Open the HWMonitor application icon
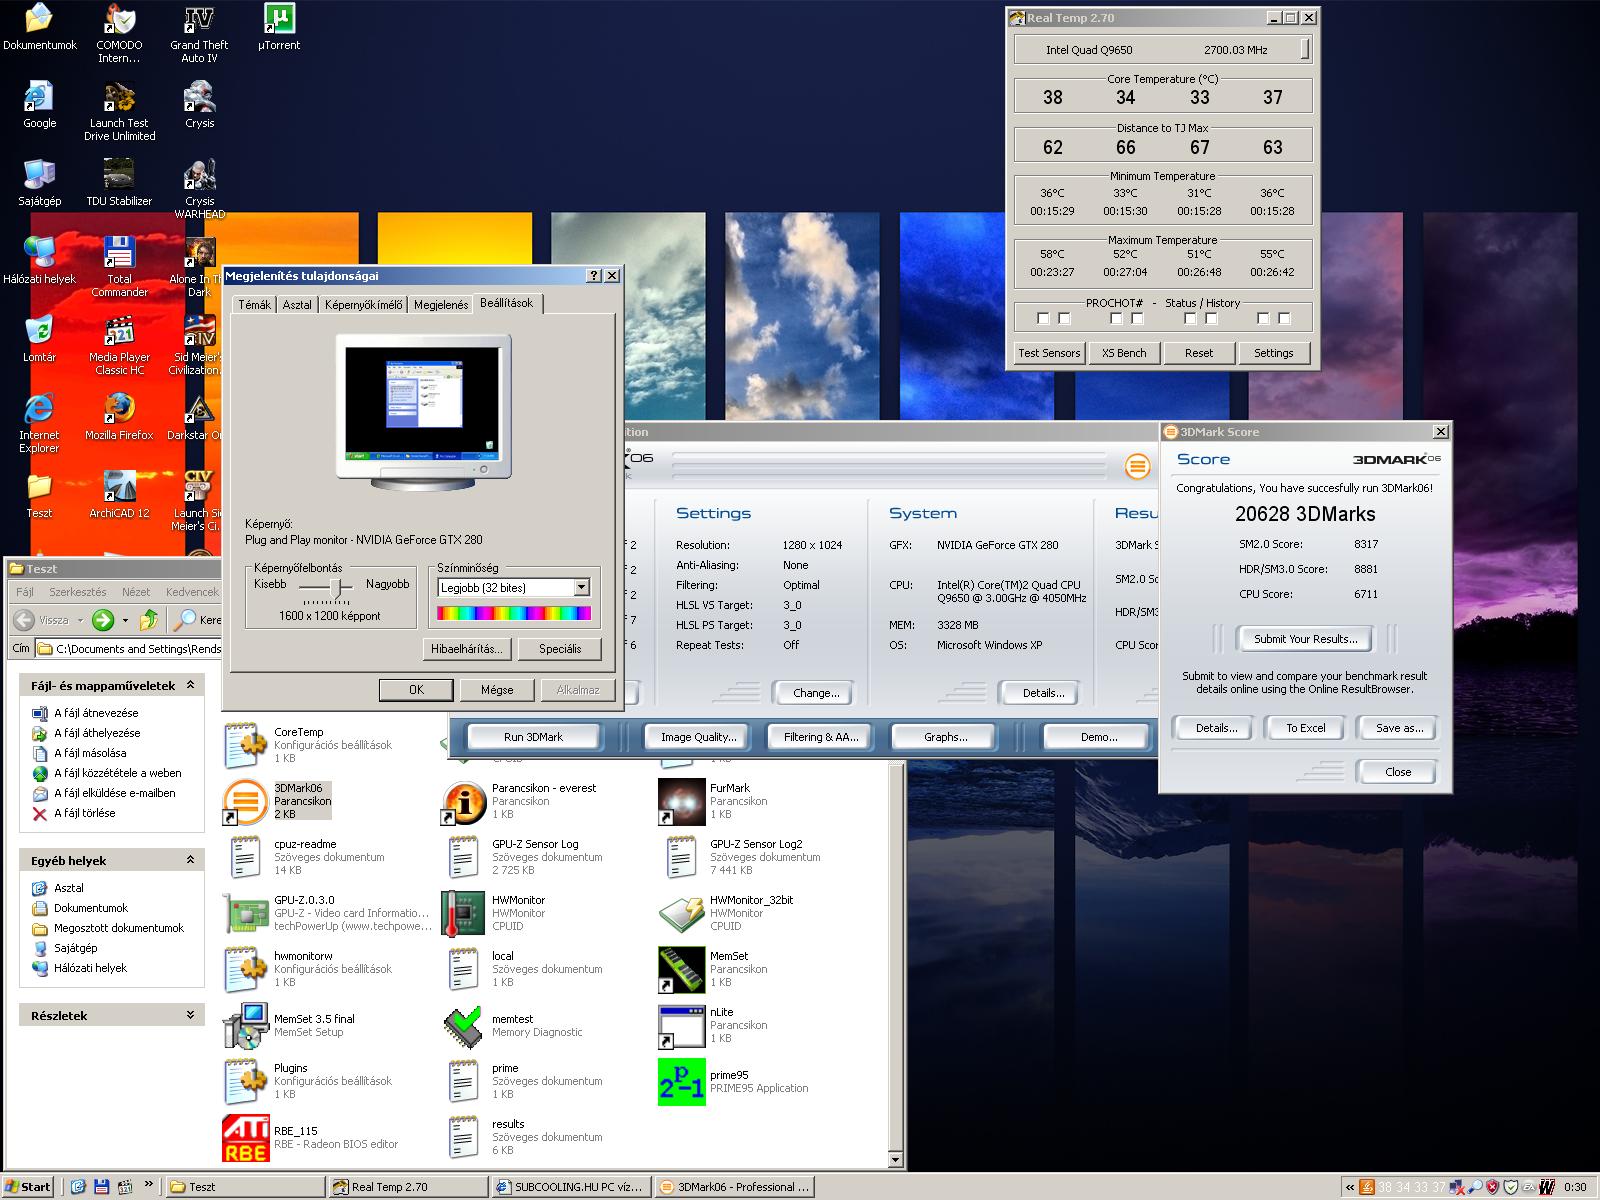 [463, 913]
